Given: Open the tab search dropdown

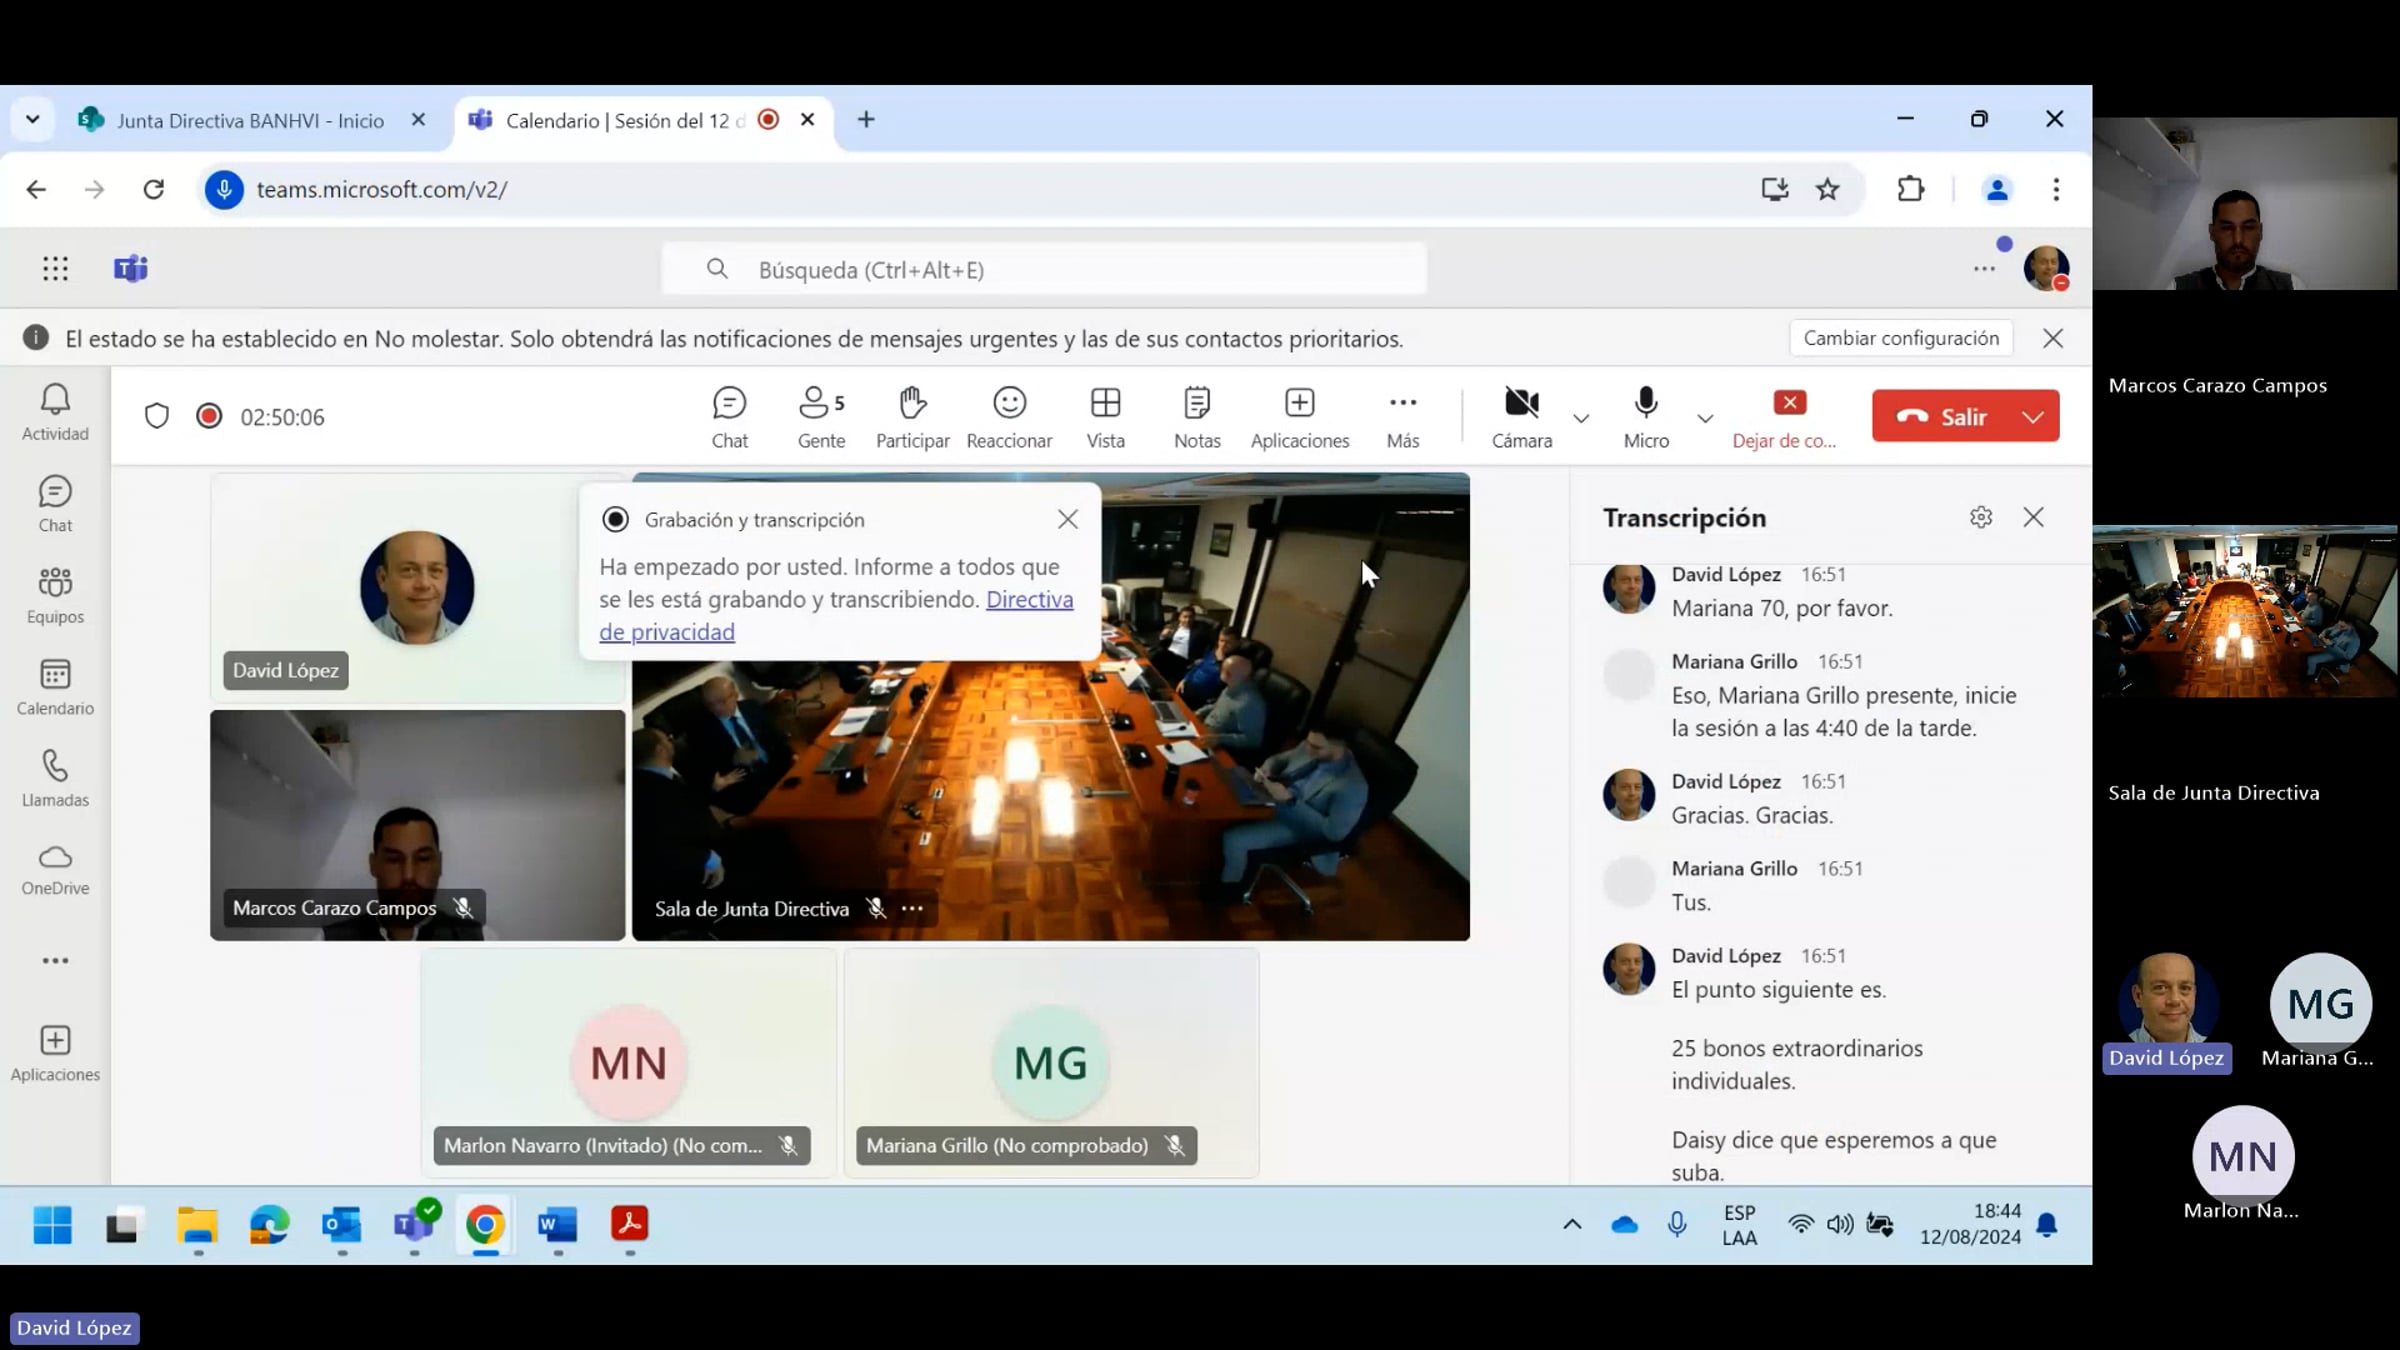Looking at the screenshot, I should click(32, 120).
